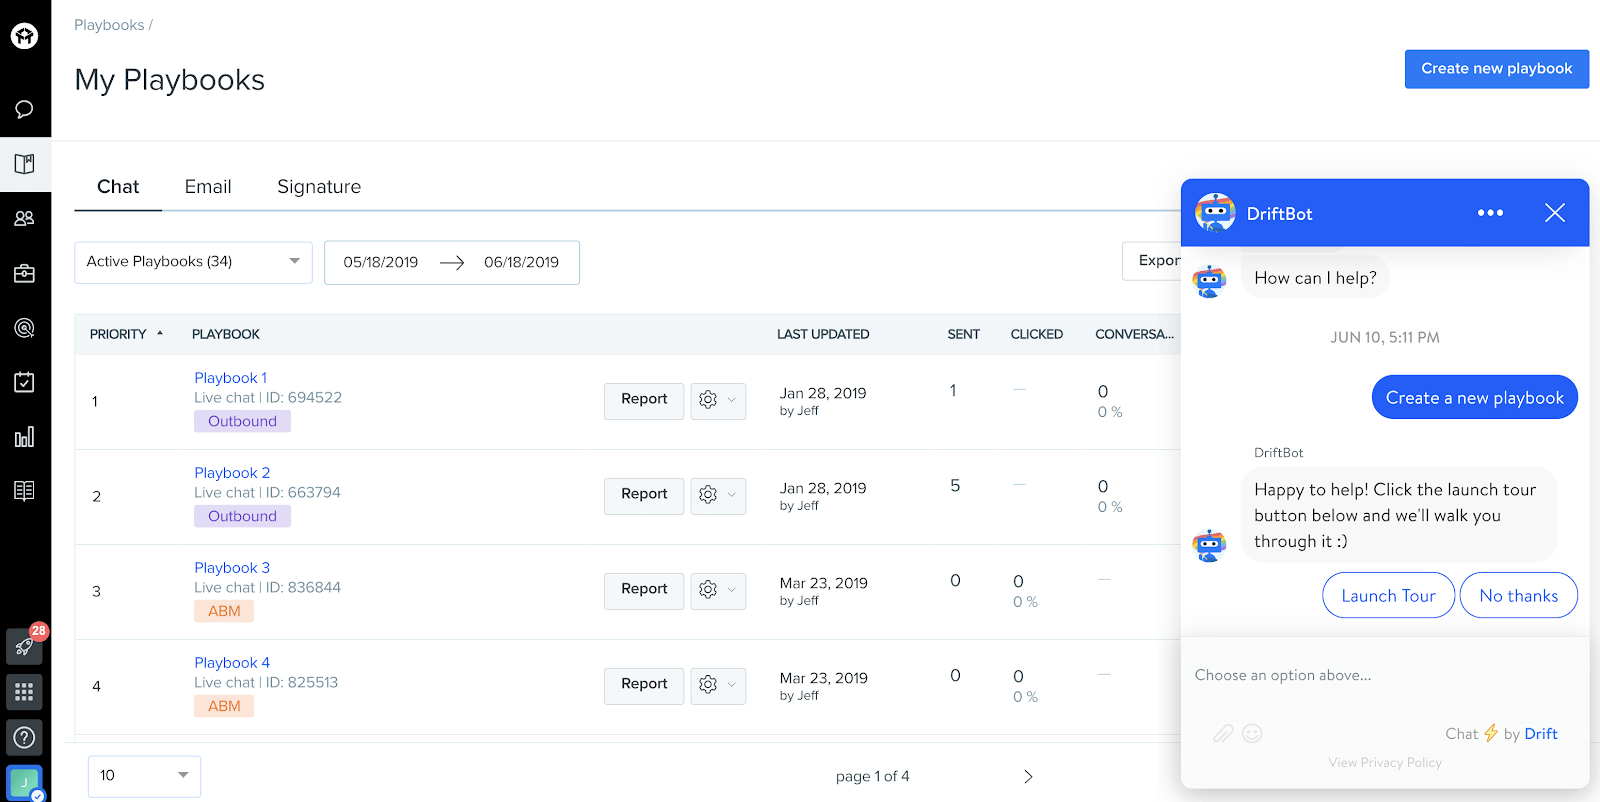Viewport: 1600px width, 802px height.
Task: Switch to Signature tab
Action: (x=319, y=187)
